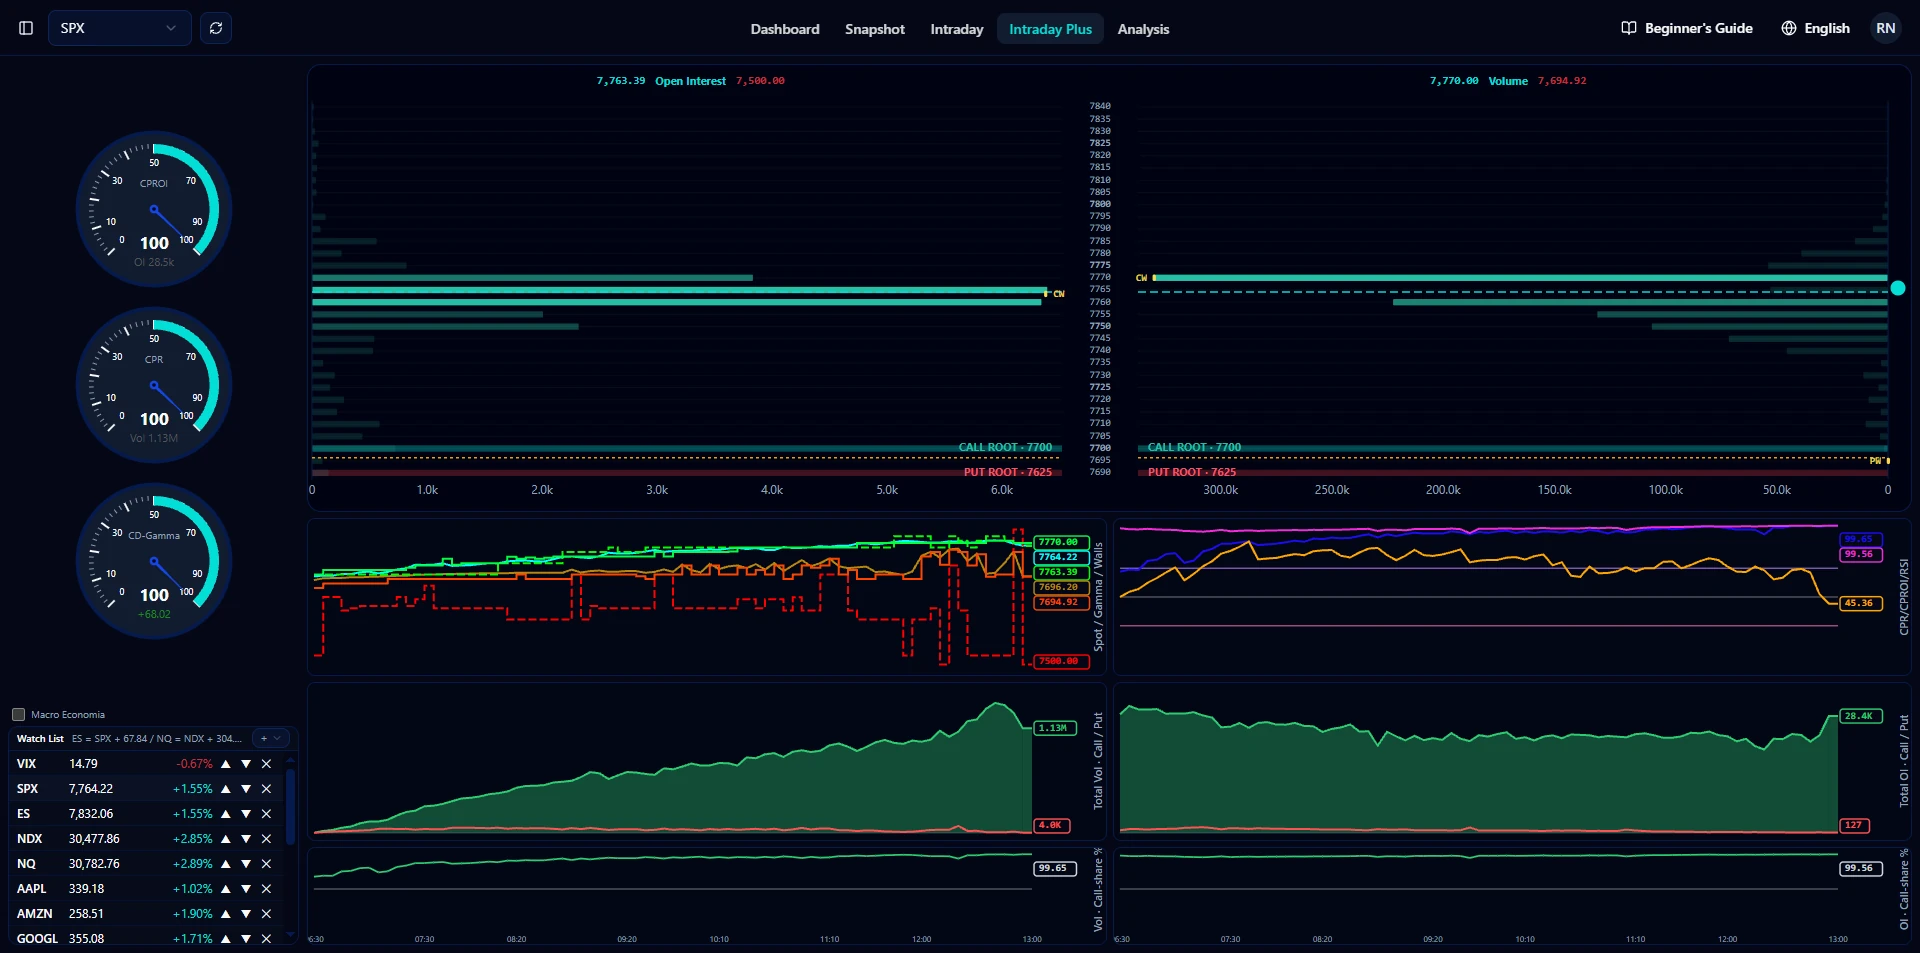The image size is (1920, 953).
Task: Move AMZN row down in watch list
Action: click(x=246, y=914)
